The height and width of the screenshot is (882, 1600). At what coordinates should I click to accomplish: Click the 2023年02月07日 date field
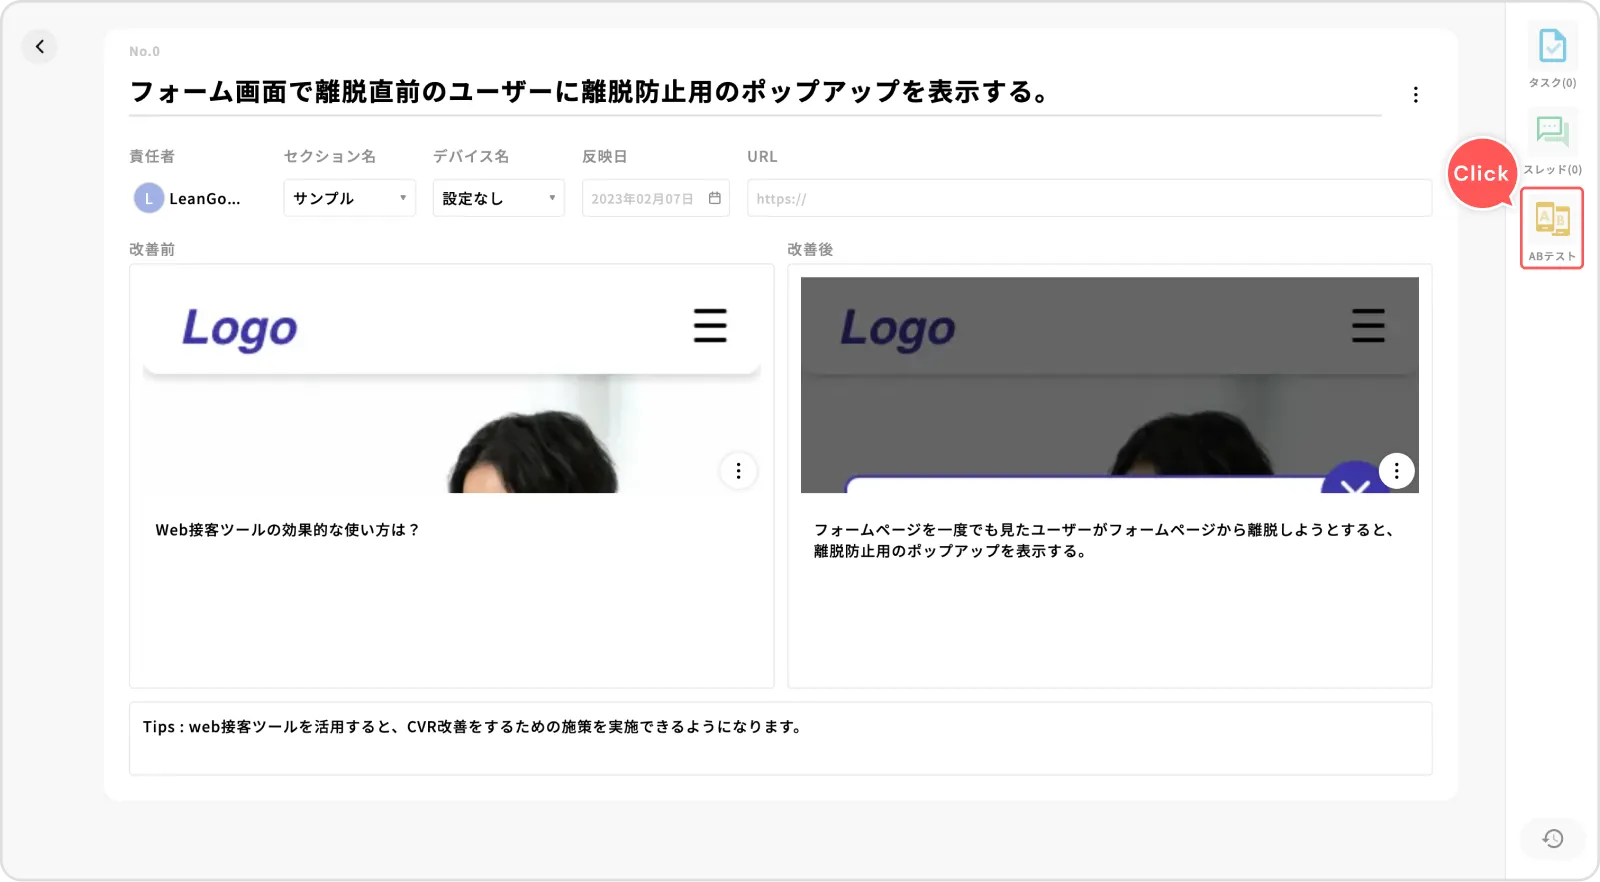click(655, 198)
